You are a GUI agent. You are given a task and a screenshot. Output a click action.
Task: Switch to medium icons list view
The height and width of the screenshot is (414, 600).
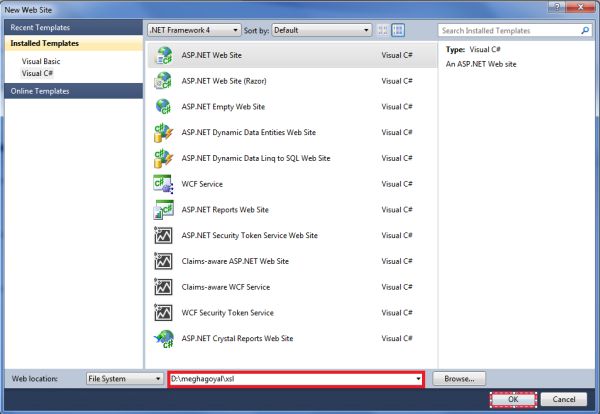click(x=398, y=30)
